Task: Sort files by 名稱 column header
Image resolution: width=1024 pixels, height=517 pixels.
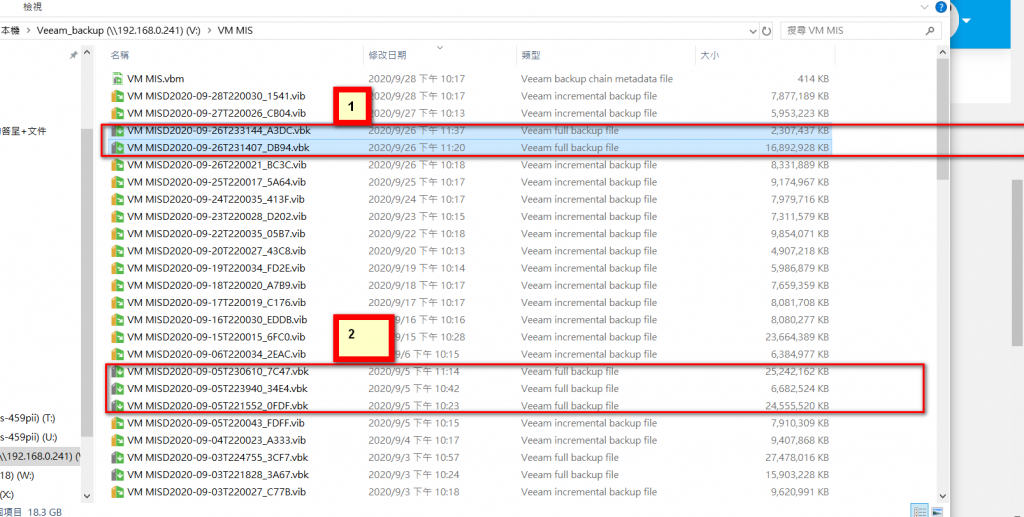Action: [x=120, y=55]
